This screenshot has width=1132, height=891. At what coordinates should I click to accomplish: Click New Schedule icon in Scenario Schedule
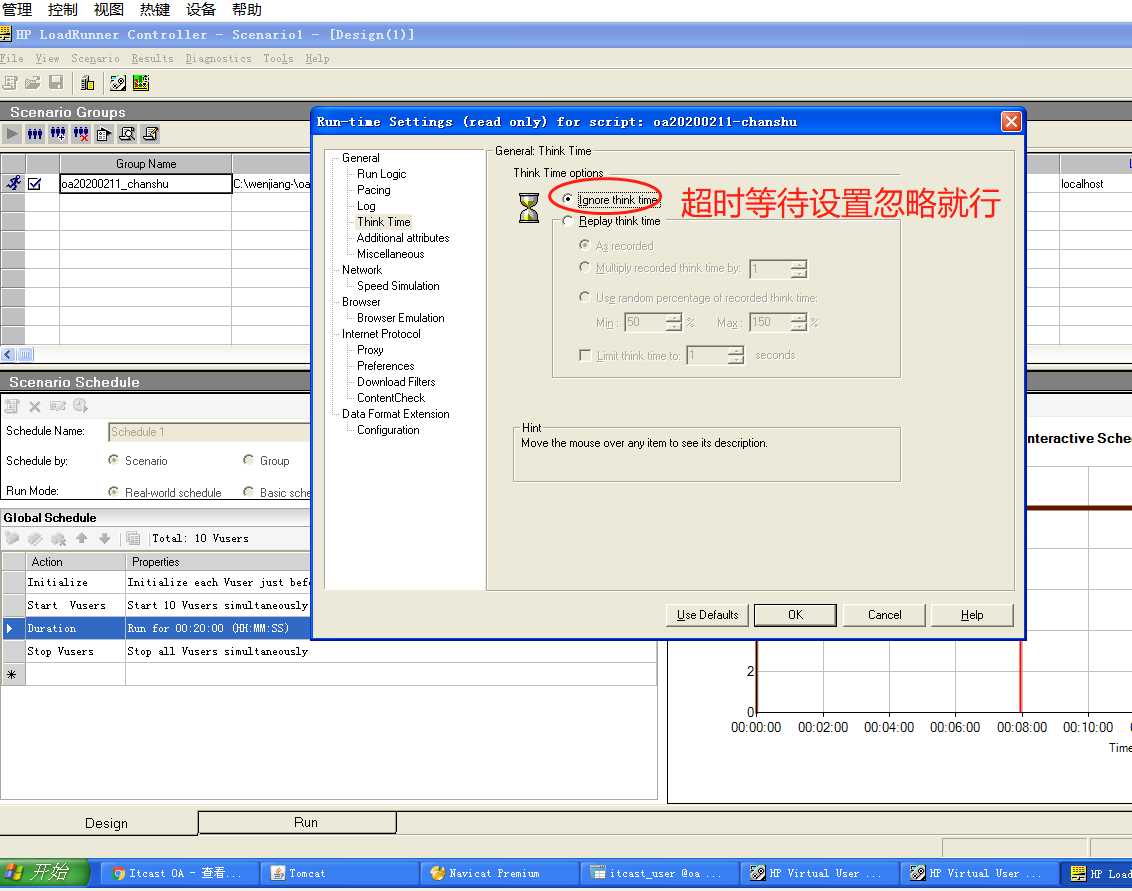click(x=12, y=406)
